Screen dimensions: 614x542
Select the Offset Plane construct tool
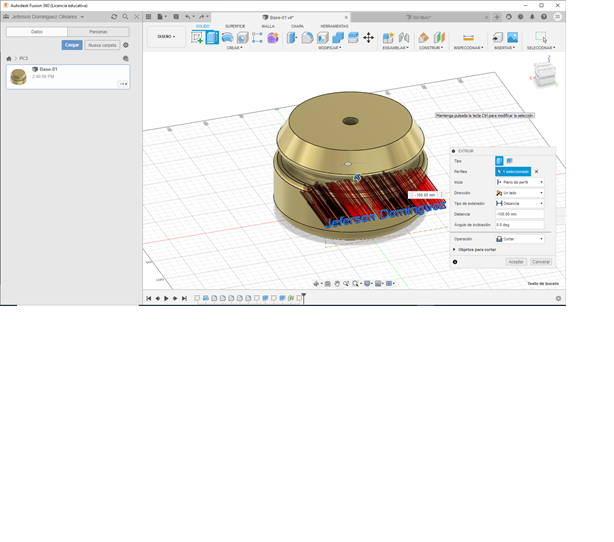point(424,38)
